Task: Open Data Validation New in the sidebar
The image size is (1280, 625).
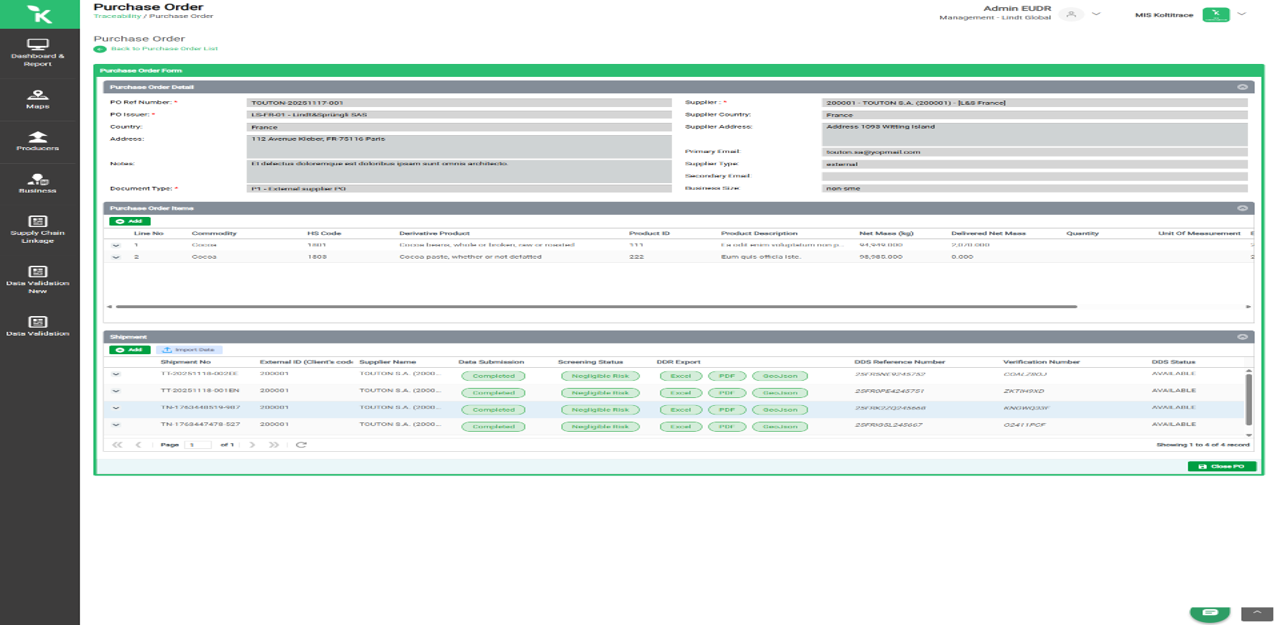Action: click(x=38, y=279)
